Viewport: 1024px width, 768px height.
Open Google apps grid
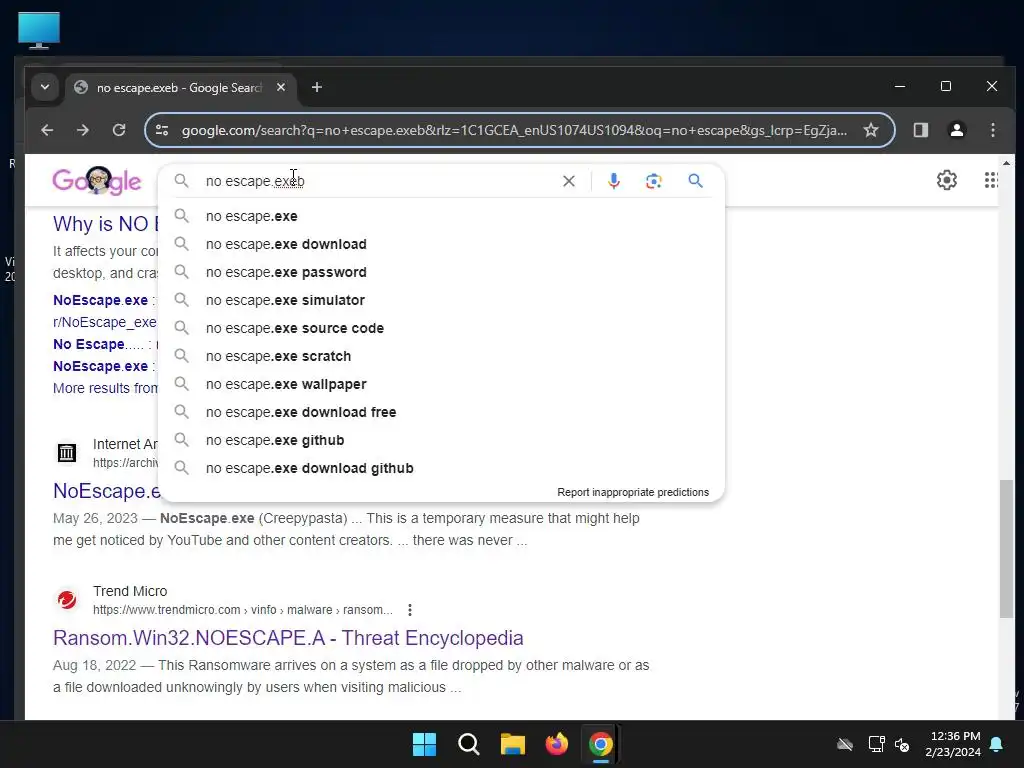(990, 180)
